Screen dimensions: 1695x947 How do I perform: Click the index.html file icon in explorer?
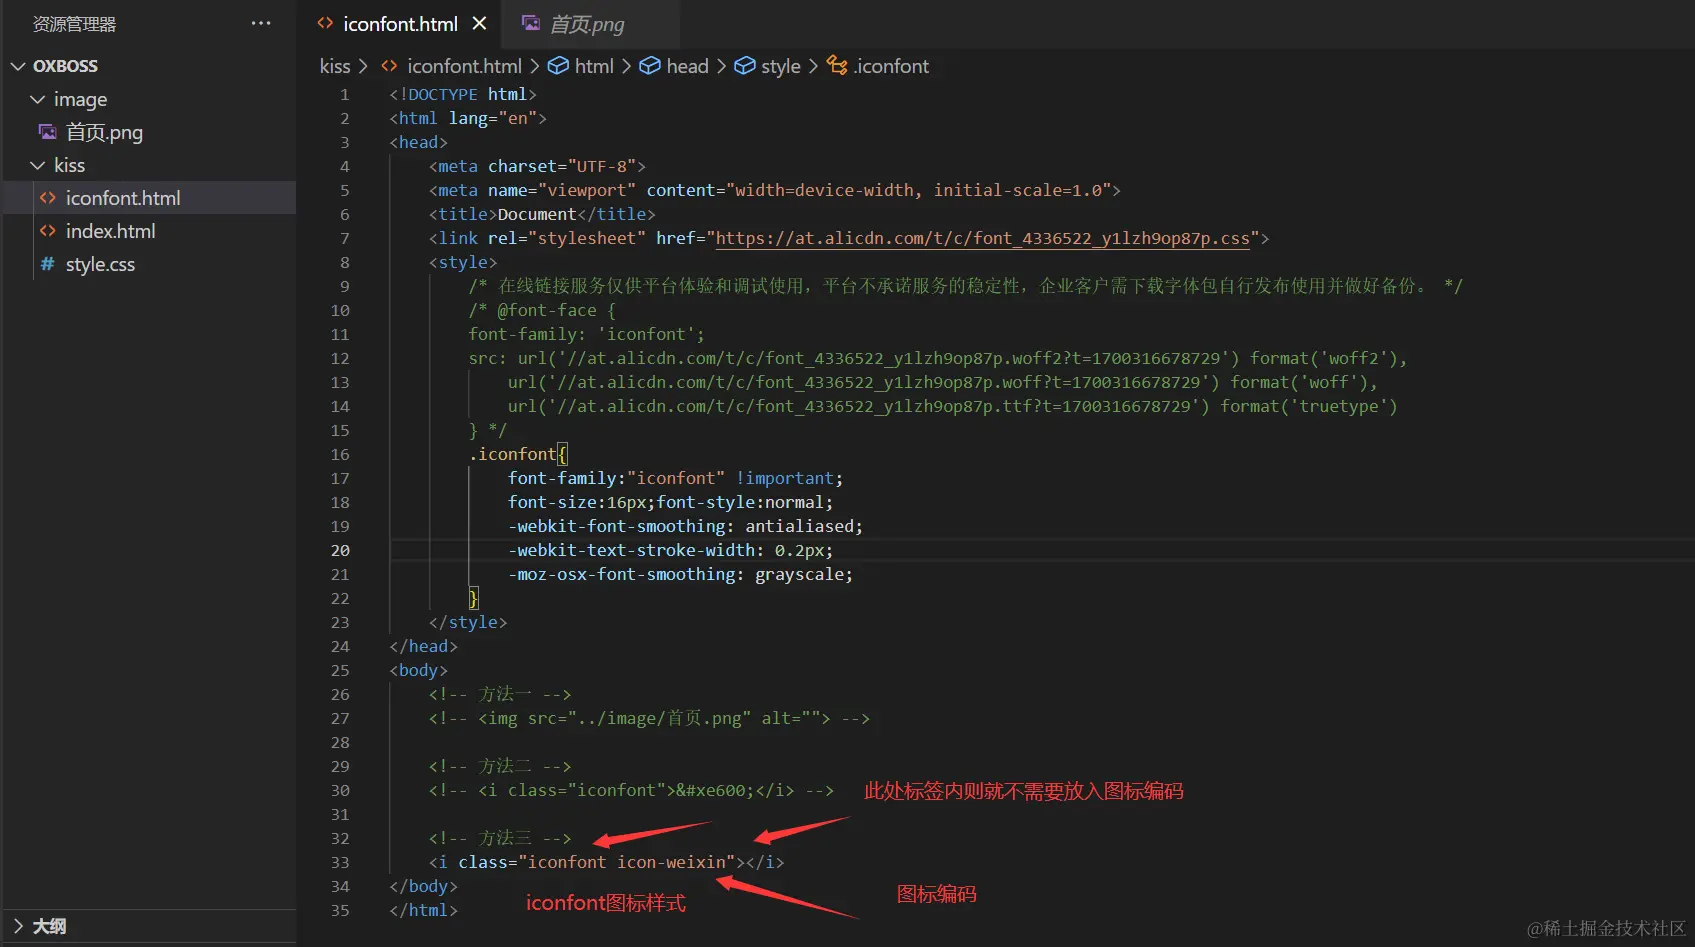coord(47,231)
